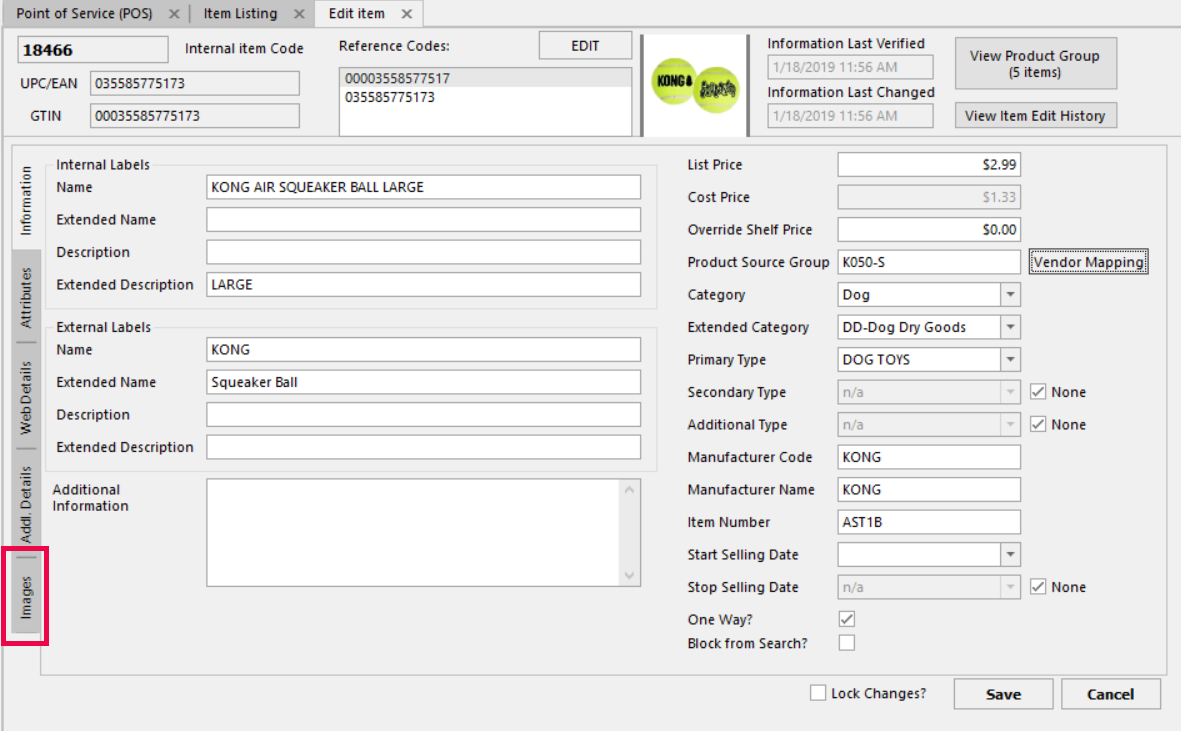
Task: Click the Internal Labels Name field
Action: [423, 187]
